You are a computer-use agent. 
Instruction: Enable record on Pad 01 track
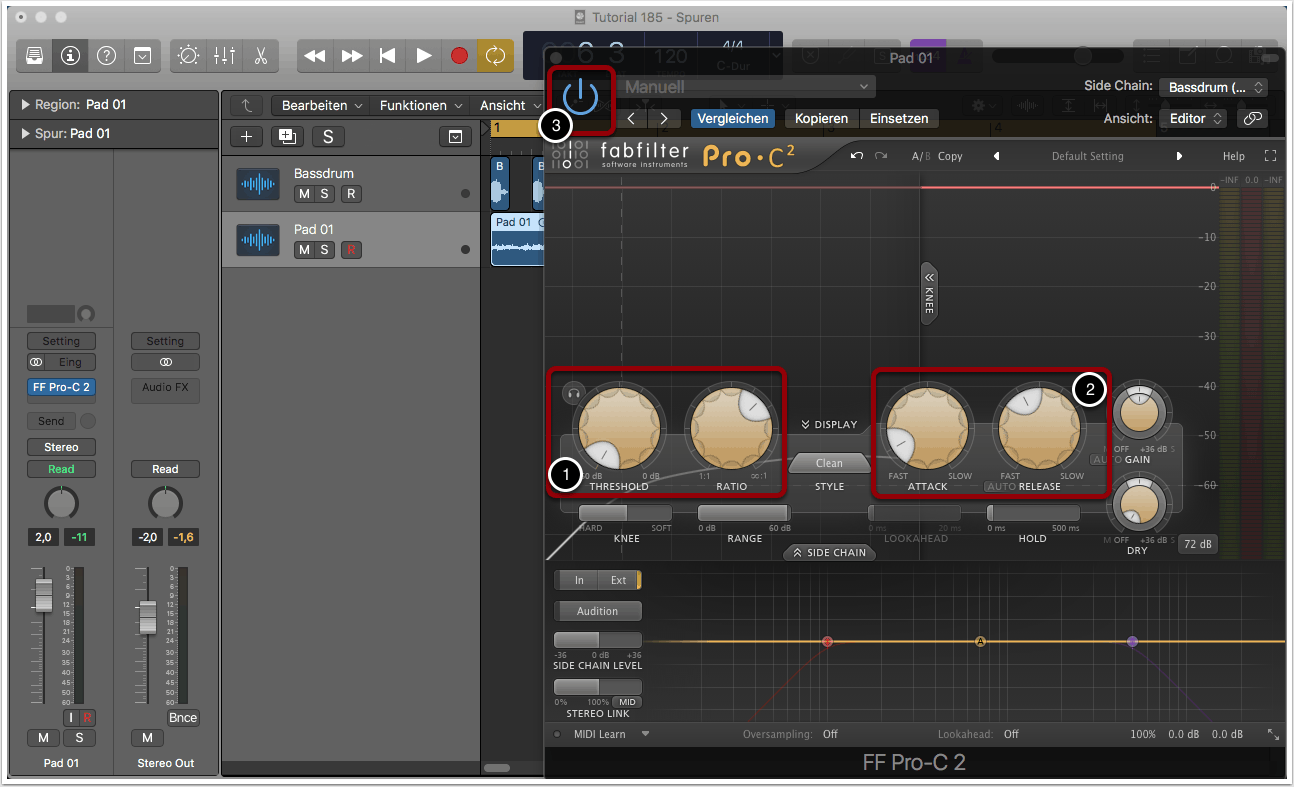point(350,249)
